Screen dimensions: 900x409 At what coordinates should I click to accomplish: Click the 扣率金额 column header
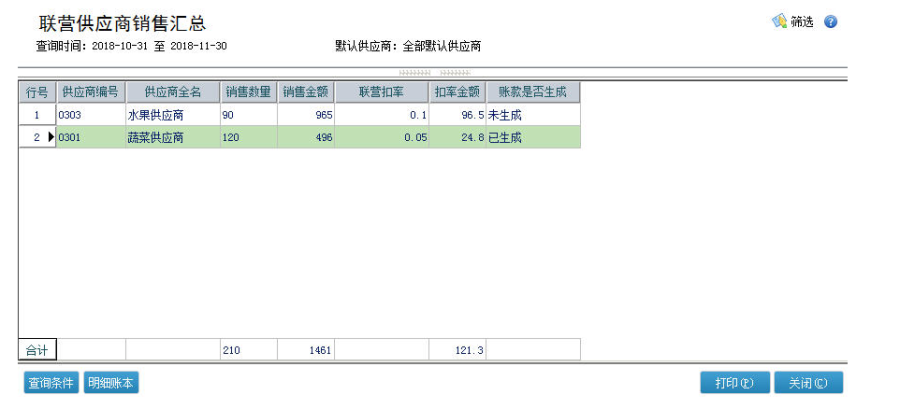pos(457,92)
